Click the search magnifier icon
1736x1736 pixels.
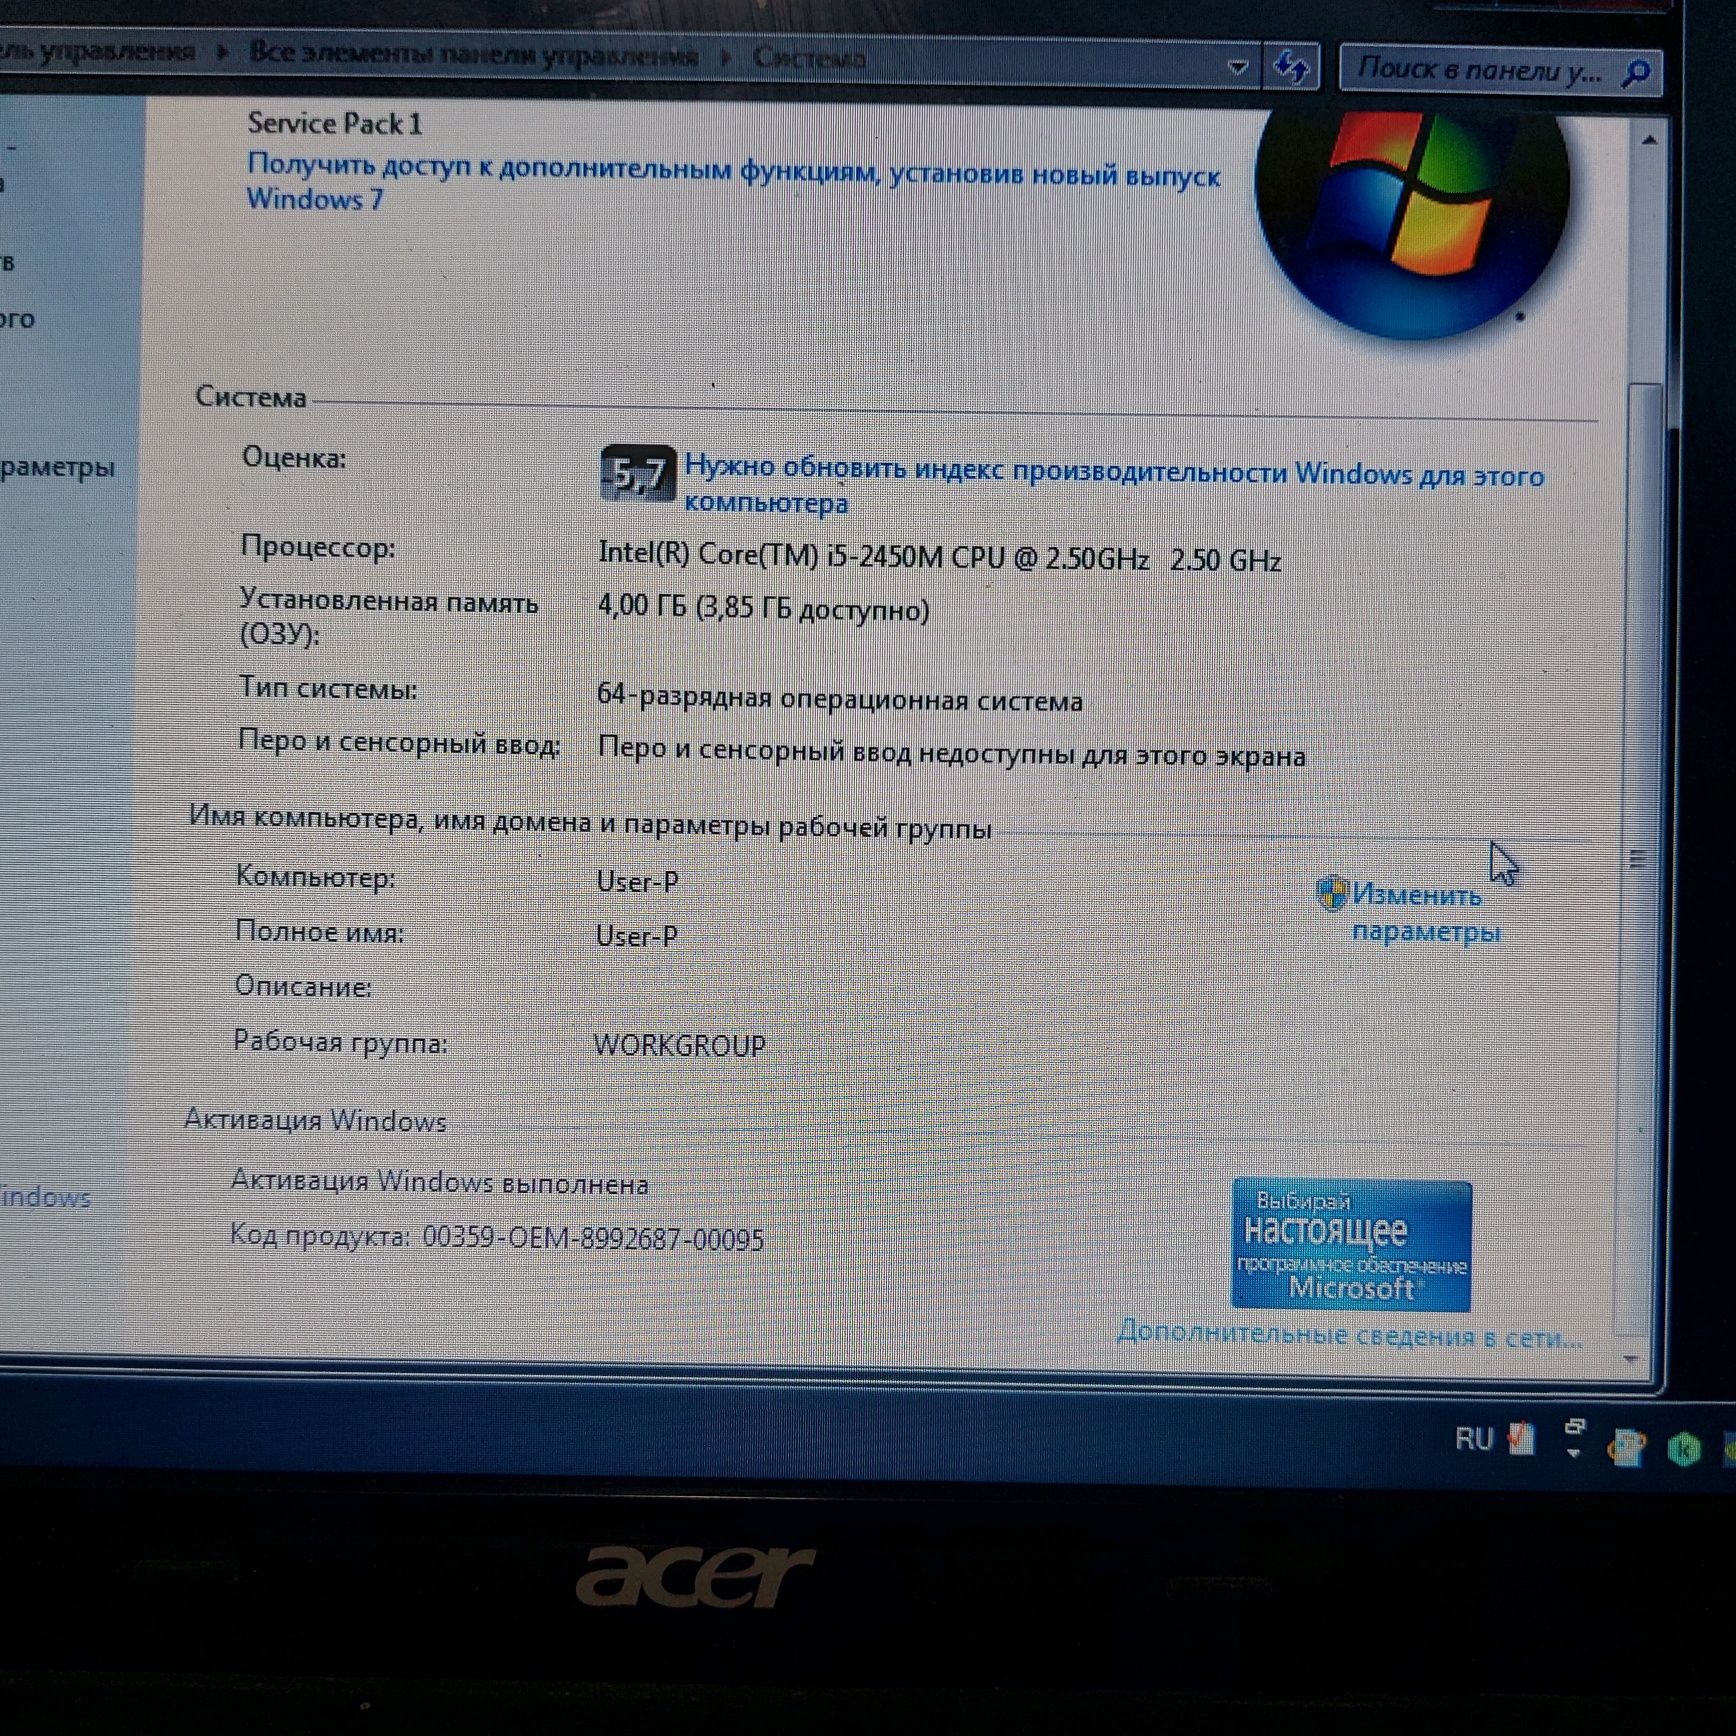(1636, 72)
